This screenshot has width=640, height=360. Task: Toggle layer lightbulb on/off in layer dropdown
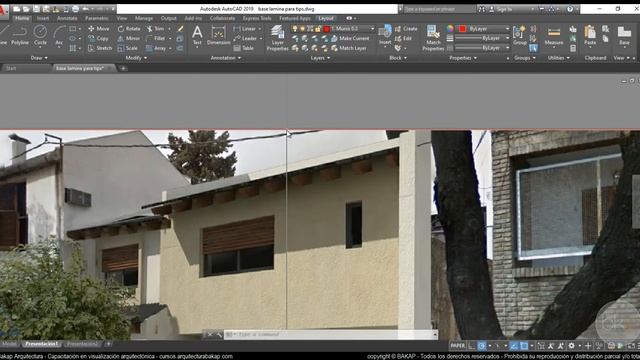pyautogui.click(x=295, y=29)
